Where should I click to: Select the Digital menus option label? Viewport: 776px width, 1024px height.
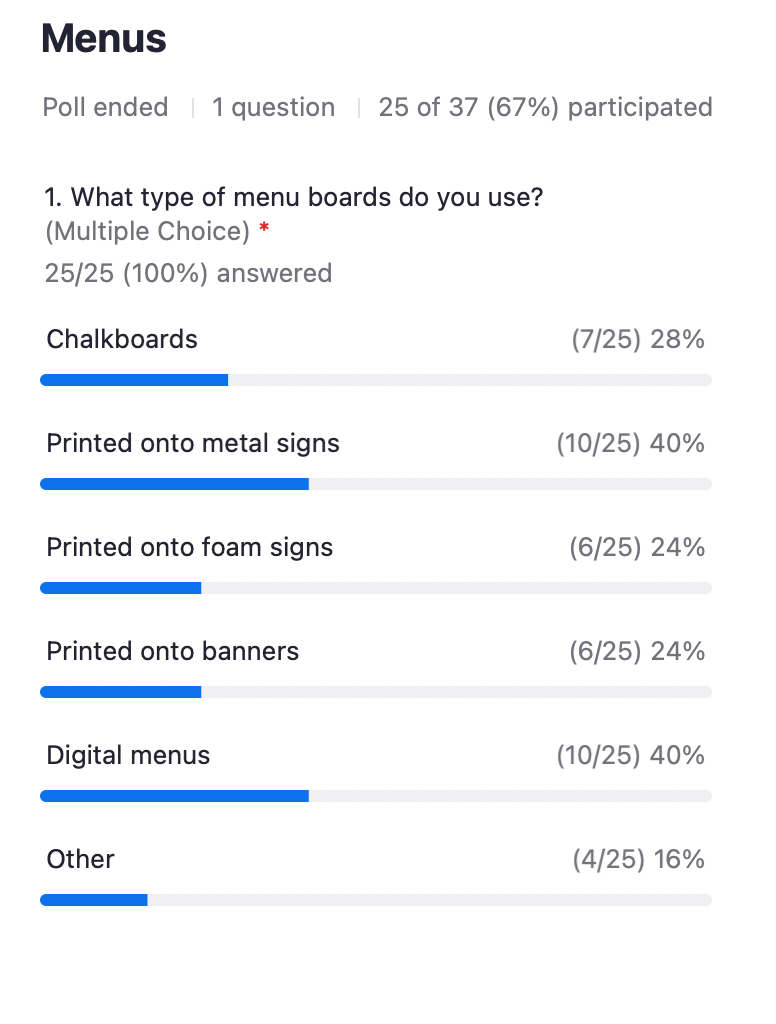(x=128, y=755)
